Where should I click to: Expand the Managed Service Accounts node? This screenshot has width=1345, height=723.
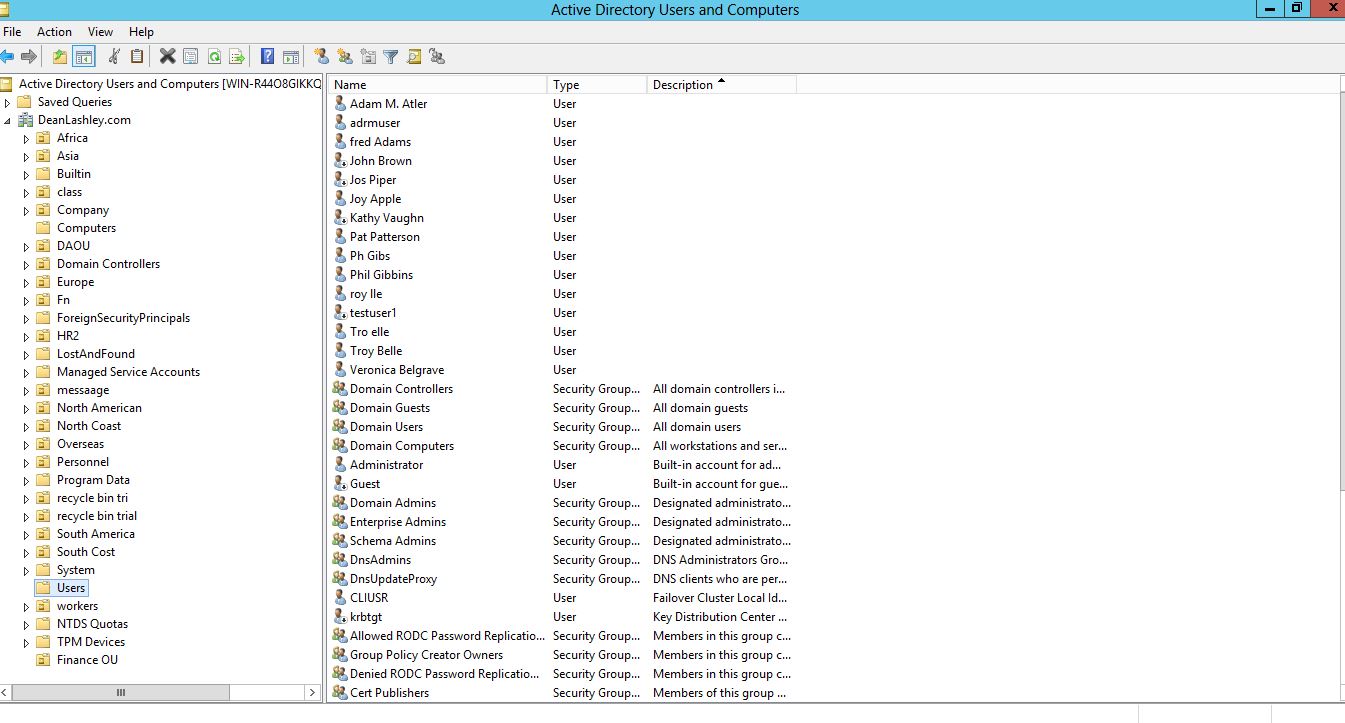[27, 372]
